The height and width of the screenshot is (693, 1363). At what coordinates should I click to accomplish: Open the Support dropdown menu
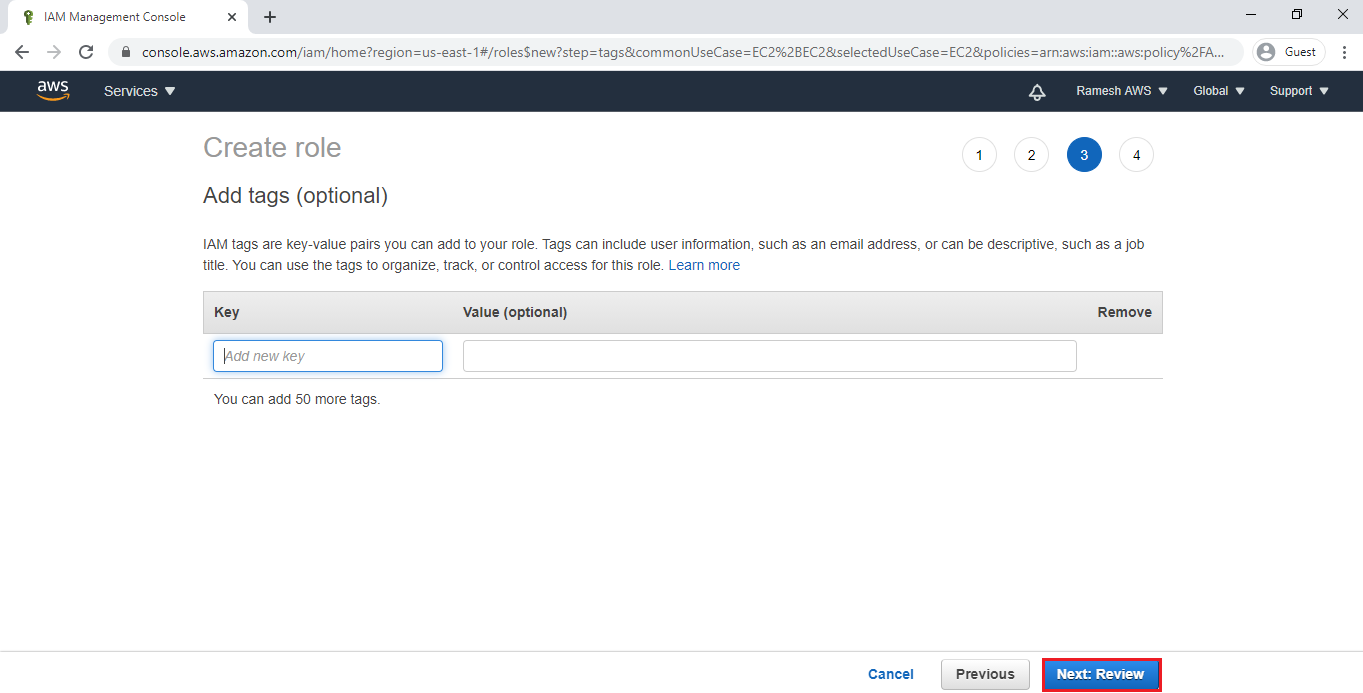(1300, 91)
